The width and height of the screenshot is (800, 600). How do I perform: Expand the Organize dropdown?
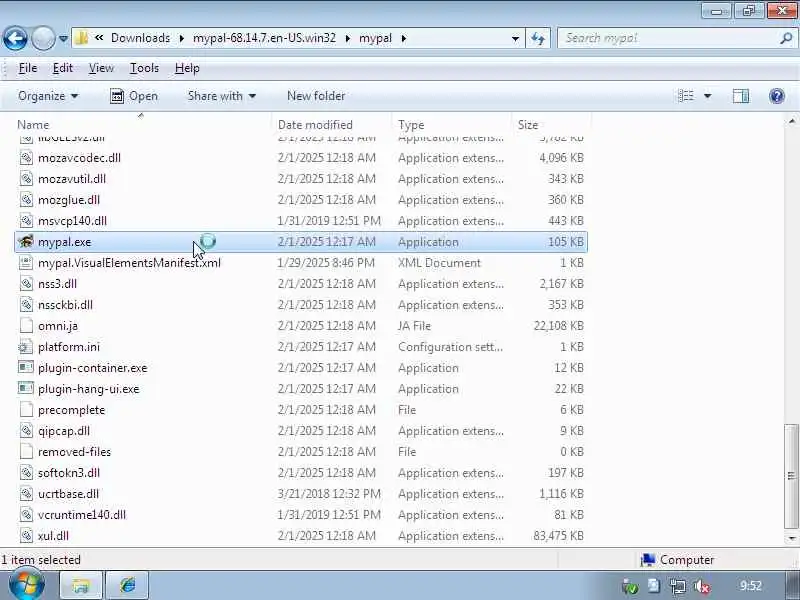pyautogui.click(x=48, y=96)
